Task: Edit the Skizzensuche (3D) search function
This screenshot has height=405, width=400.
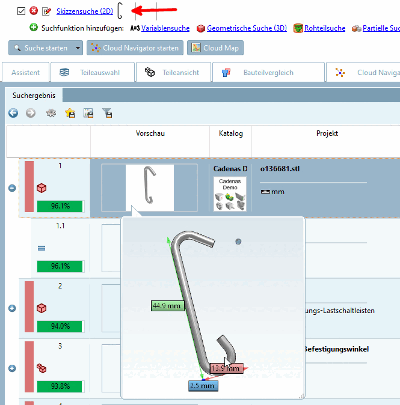Action: pos(46,11)
